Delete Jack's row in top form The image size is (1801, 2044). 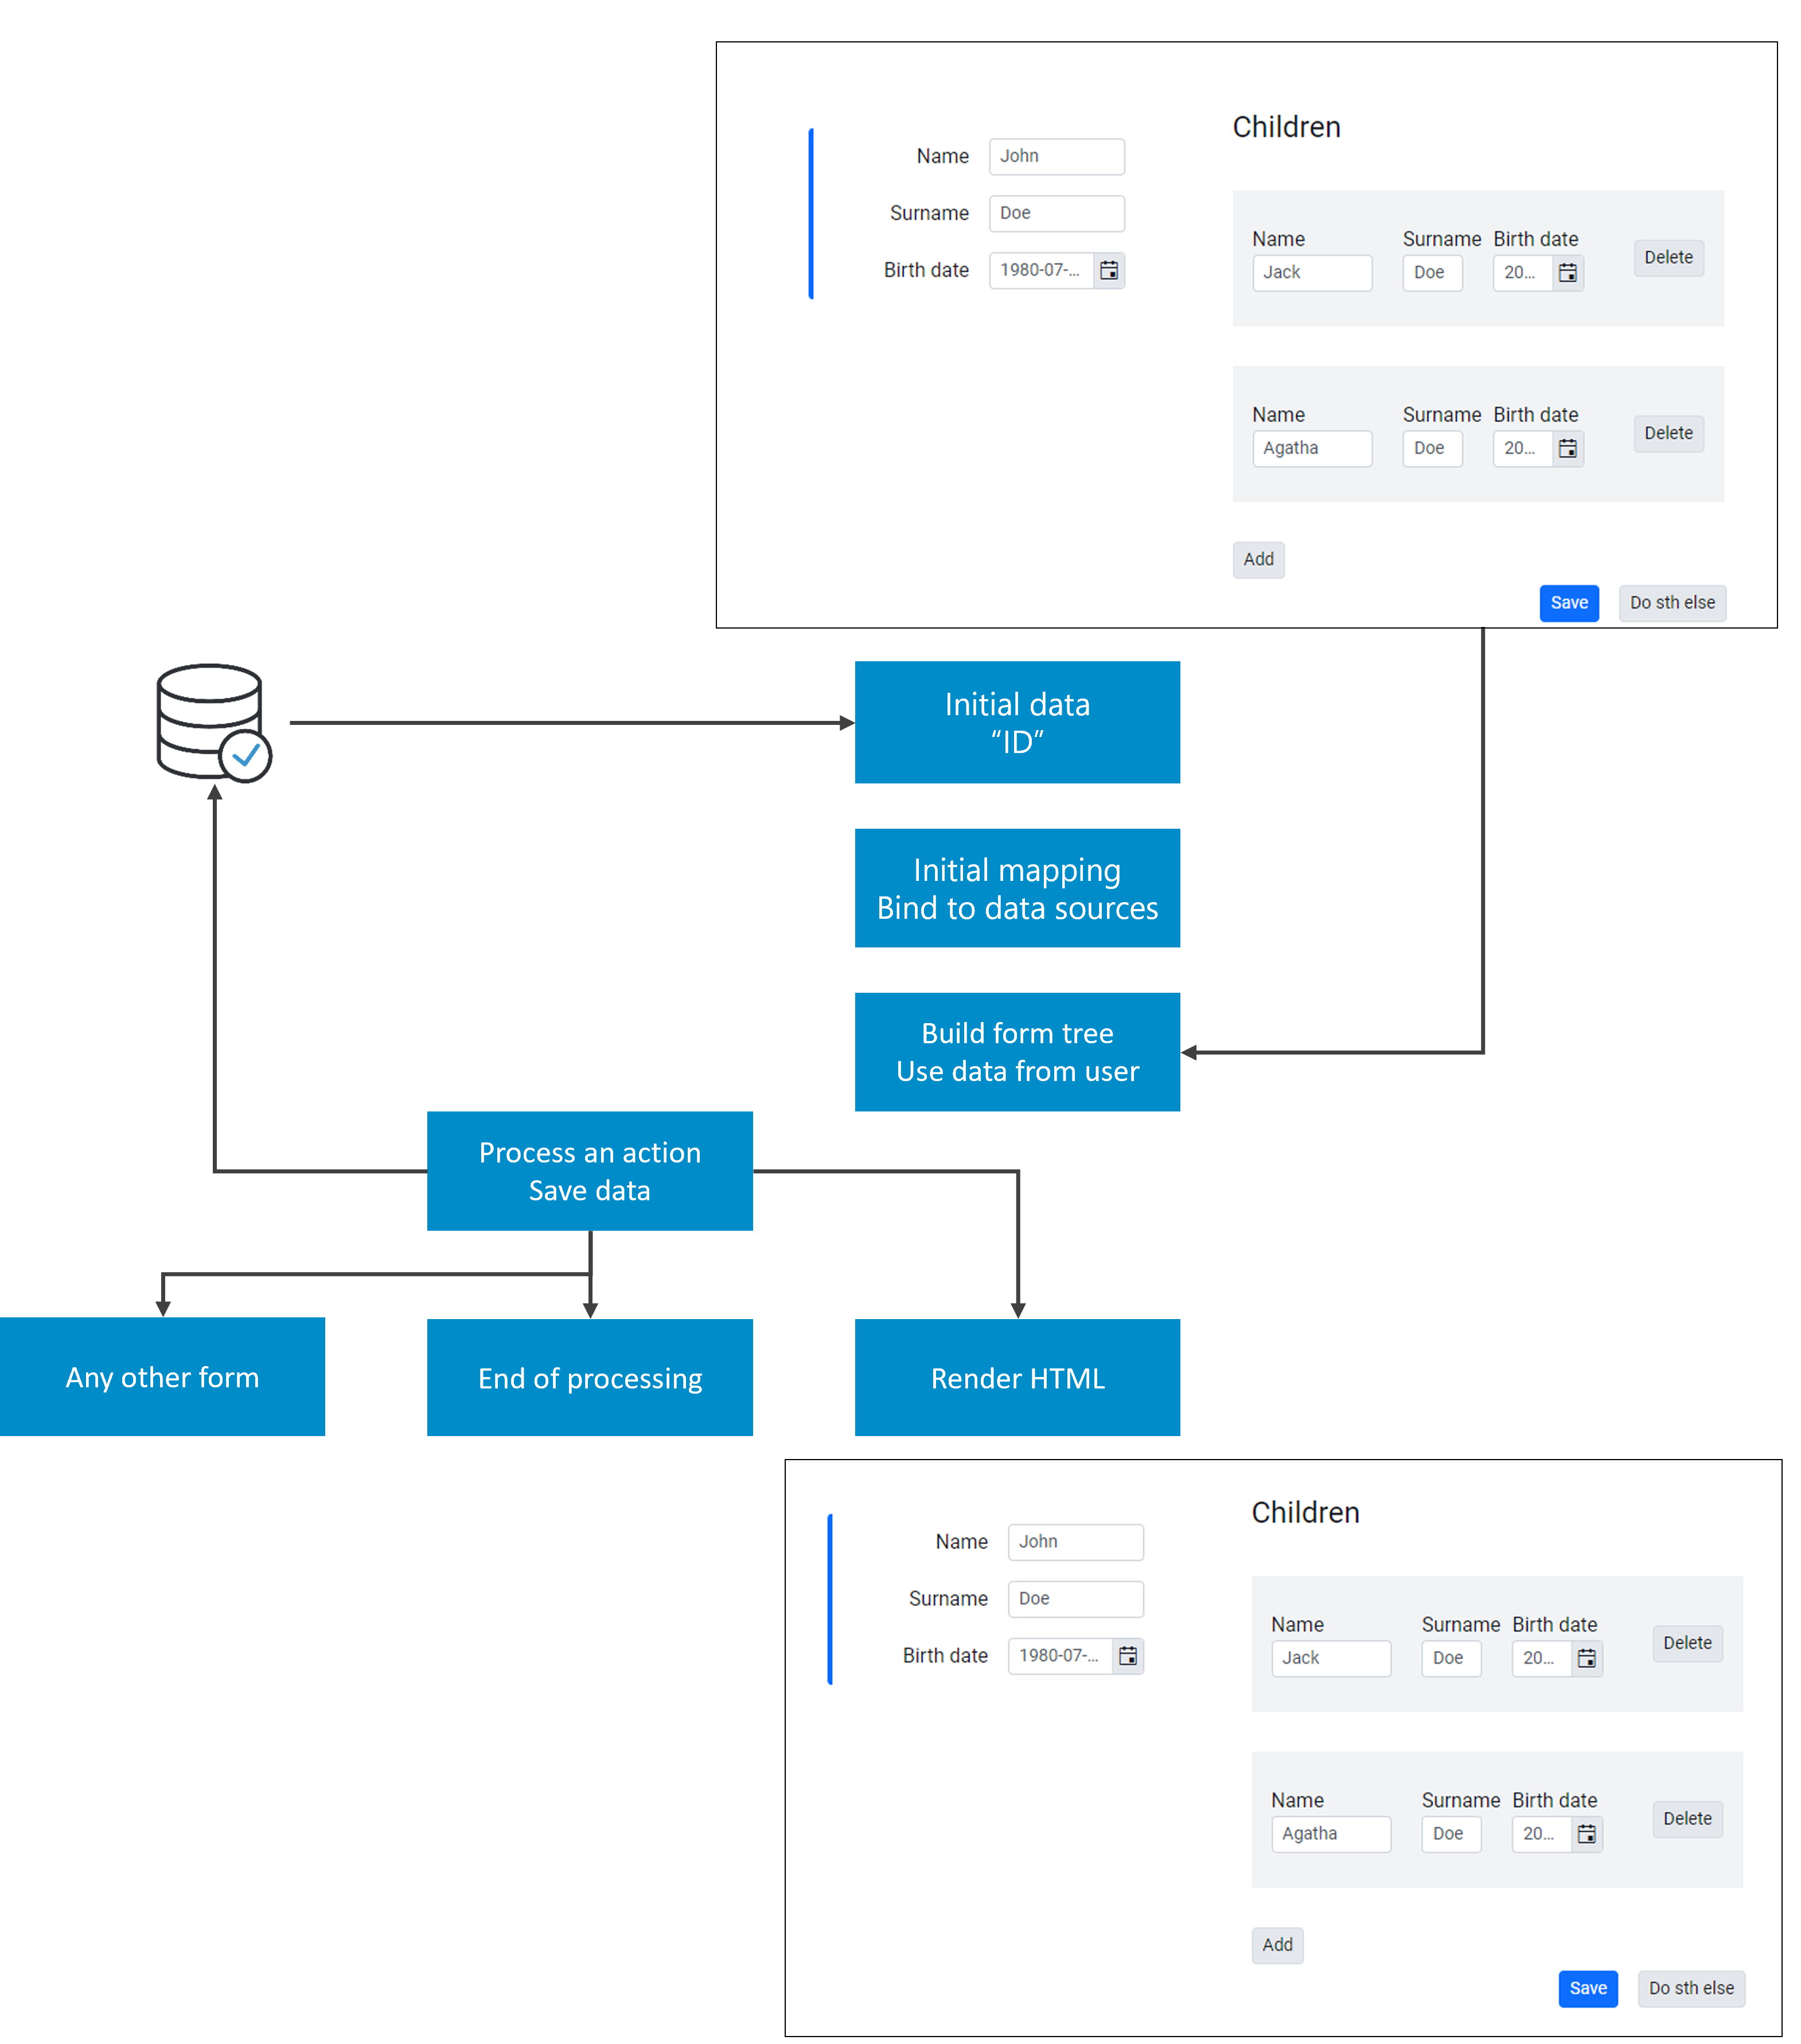coord(1669,257)
